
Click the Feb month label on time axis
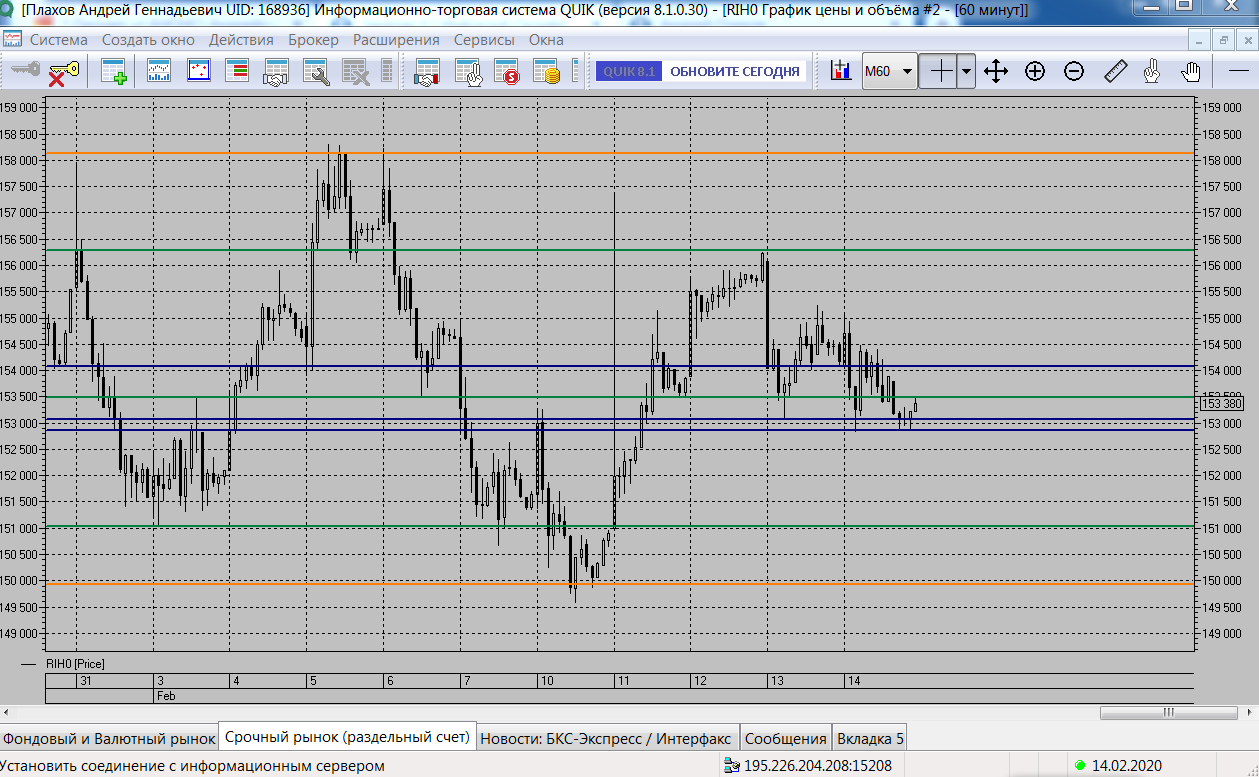[166, 694]
